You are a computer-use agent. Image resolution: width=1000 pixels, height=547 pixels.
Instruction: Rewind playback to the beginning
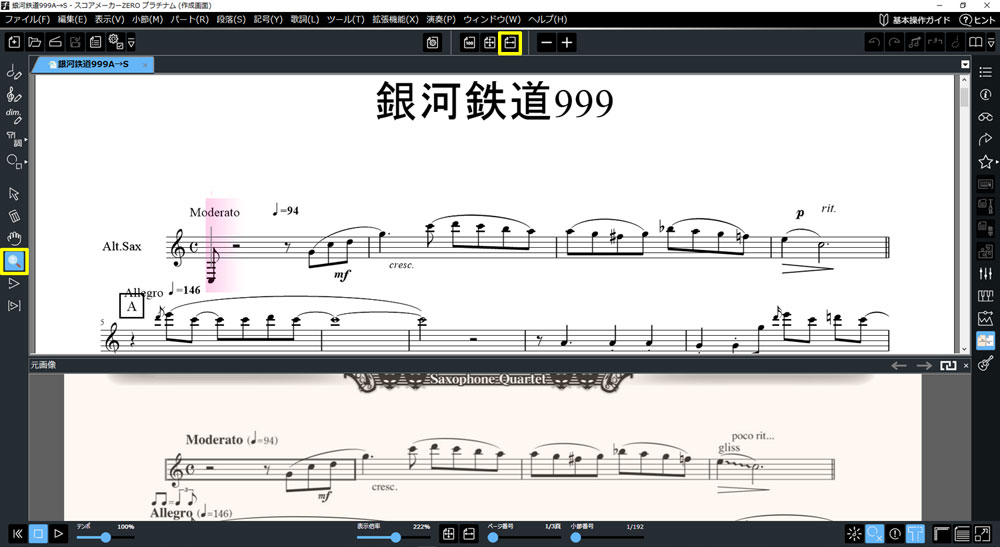pyautogui.click(x=17, y=534)
